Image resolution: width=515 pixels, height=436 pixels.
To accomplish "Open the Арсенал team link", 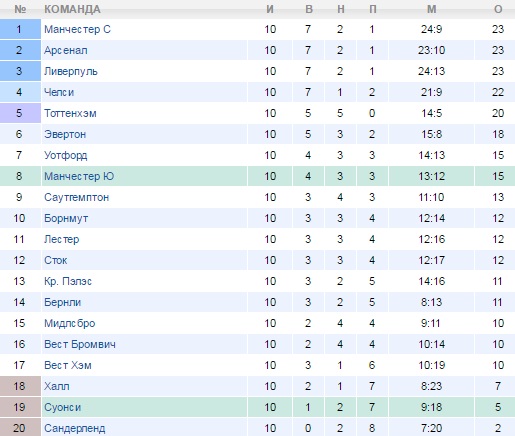I will [66, 50].
